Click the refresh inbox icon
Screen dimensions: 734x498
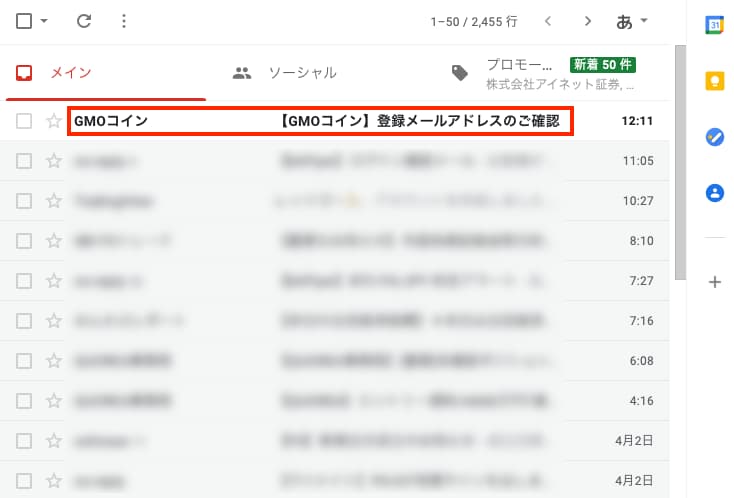pos(84,21)
